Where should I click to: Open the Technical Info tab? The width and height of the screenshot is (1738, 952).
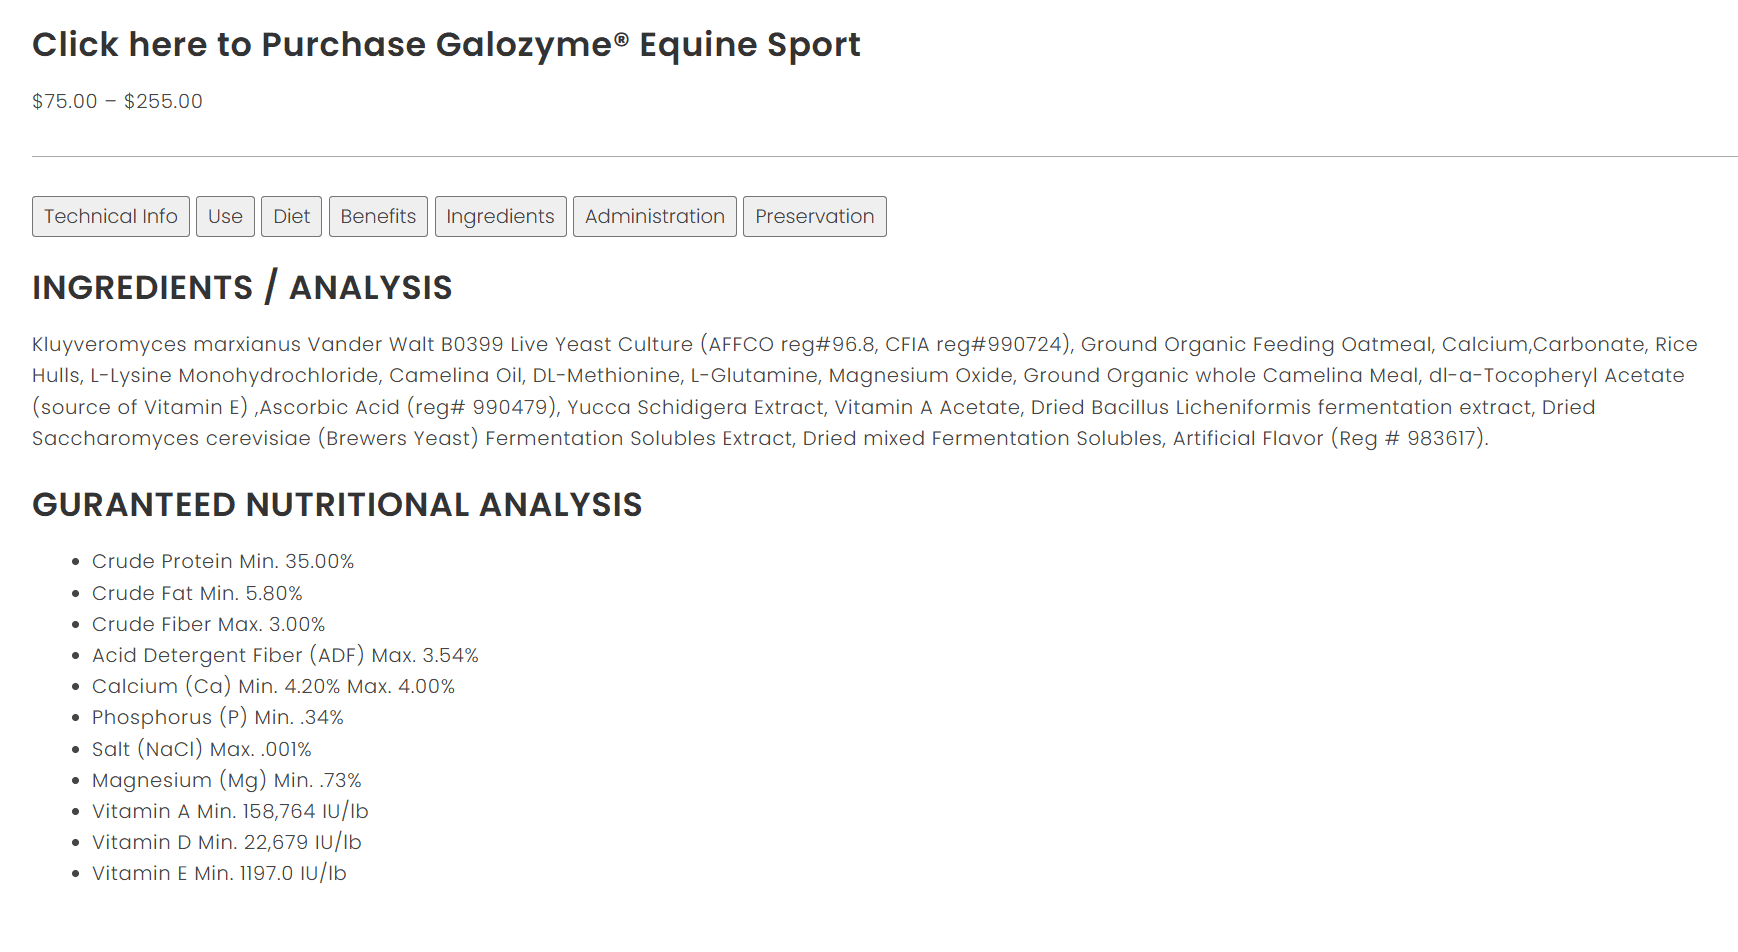[x=111, y=217]
